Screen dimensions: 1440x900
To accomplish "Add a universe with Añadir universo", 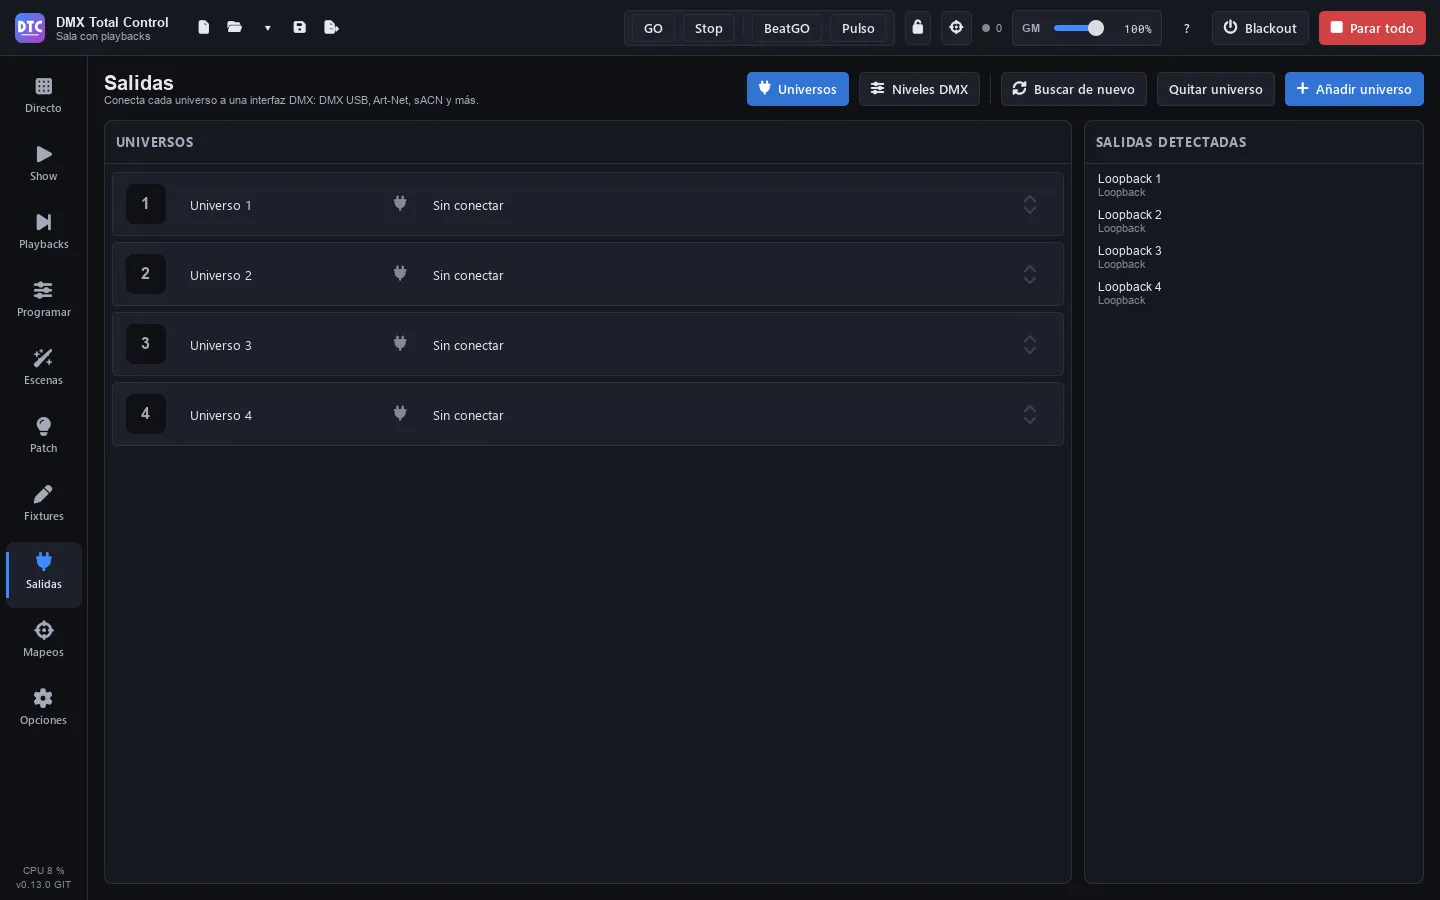I will 1354,89.
